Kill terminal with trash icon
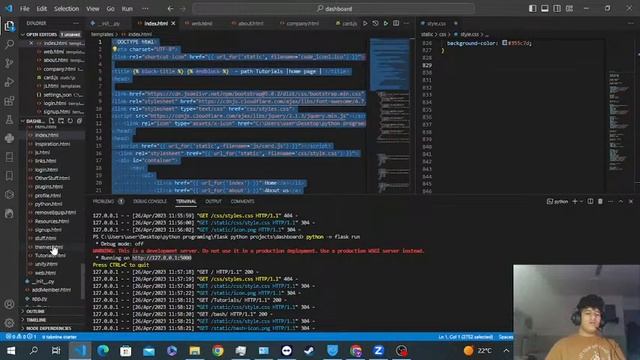This screenshot has height=360, width=640. pyautogui.click(x=600, y=201)
